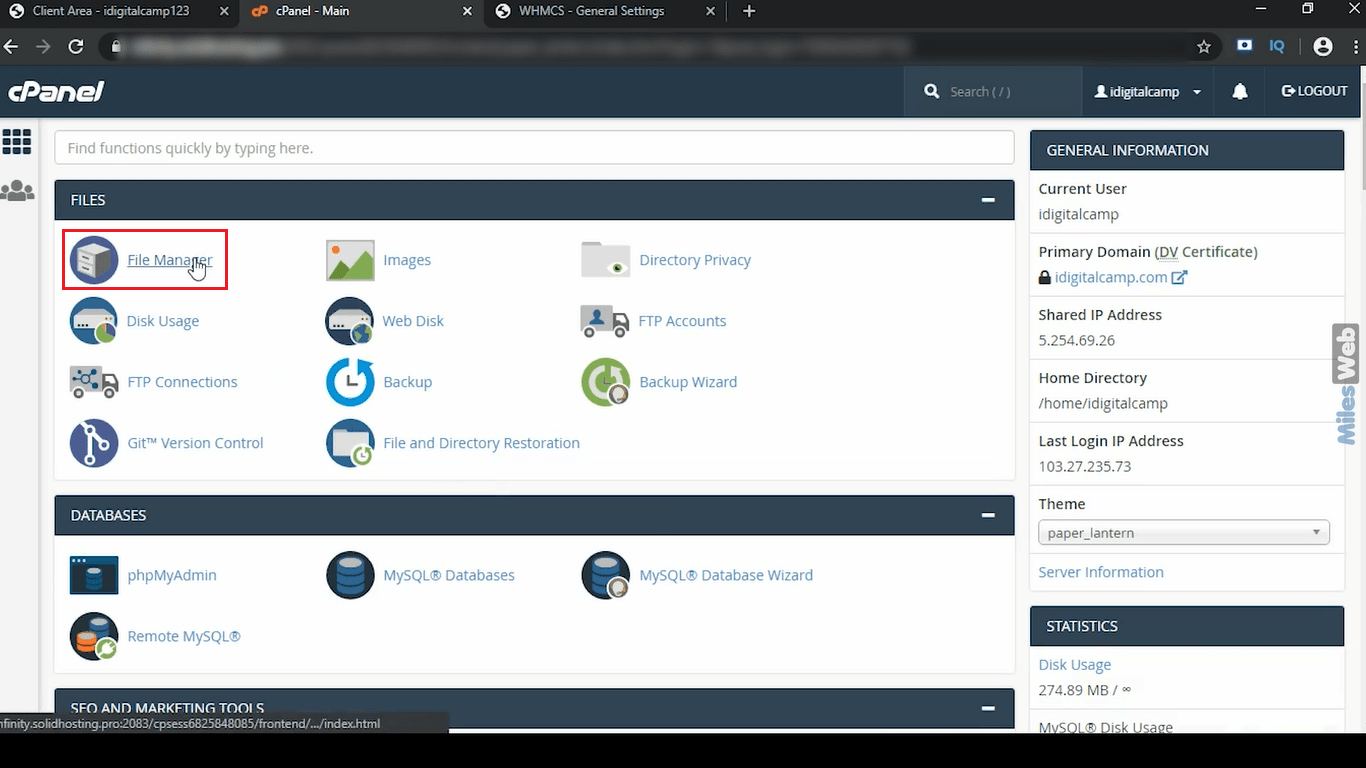This screenshot has height=768, width=1366.
Task: Close the Client Area tab
Action: [225, 11]
